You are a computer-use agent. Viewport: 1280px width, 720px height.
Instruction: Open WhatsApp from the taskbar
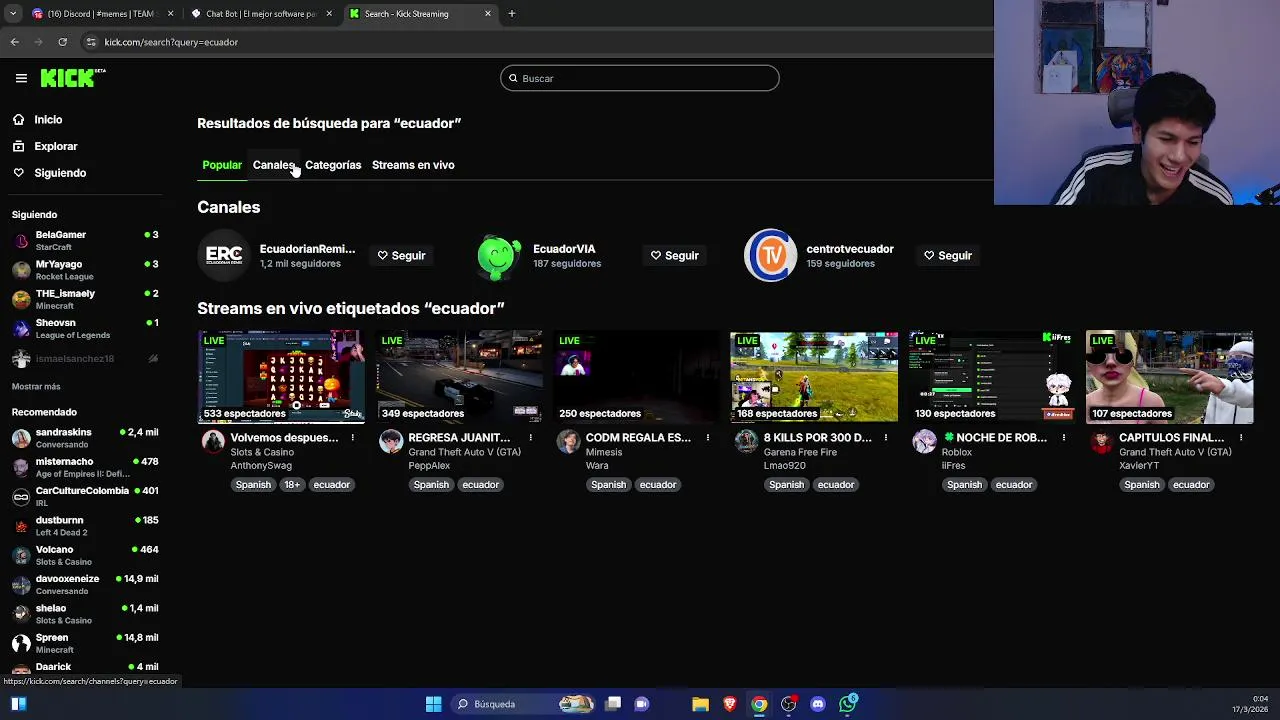click(x=848, y=704)
